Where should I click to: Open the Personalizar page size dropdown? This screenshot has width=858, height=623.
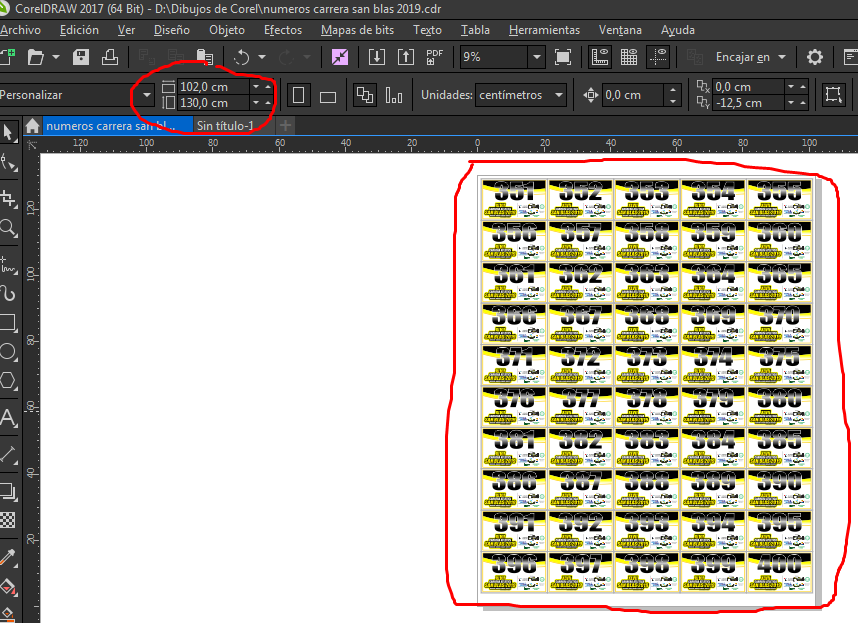coord(147,95)
